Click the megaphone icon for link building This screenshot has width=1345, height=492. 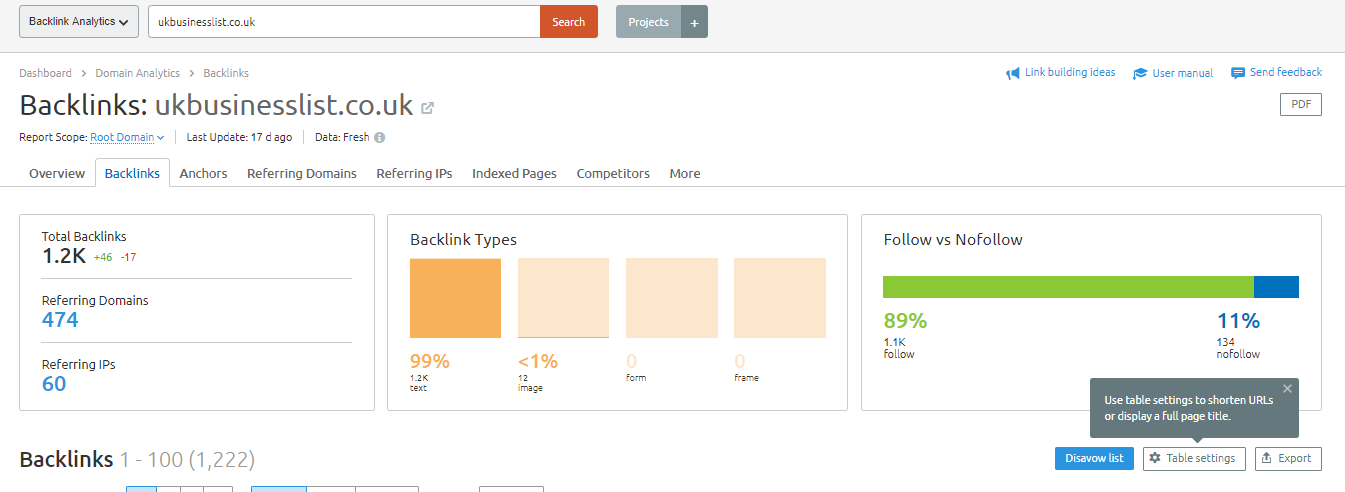(x=1013, y=73)
